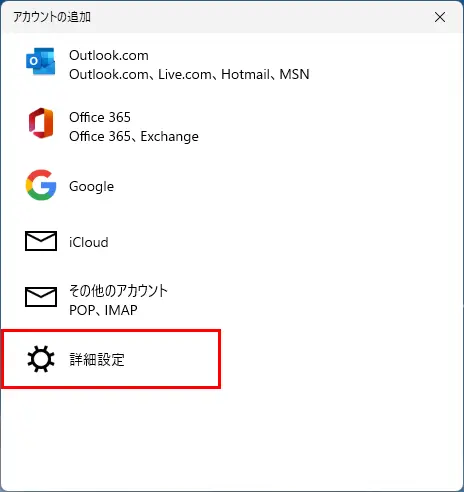Open 詳細設定 advanced setup
The image size is (464, 492).
(97, 360)
